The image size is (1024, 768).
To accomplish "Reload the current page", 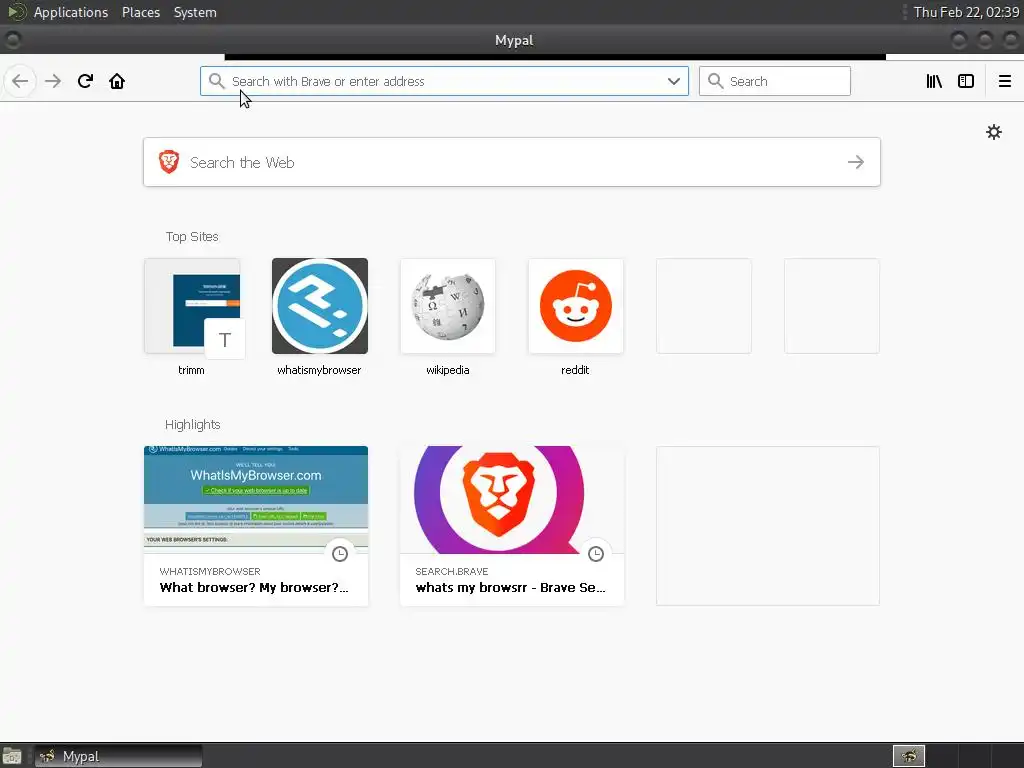I will point(85,81).
